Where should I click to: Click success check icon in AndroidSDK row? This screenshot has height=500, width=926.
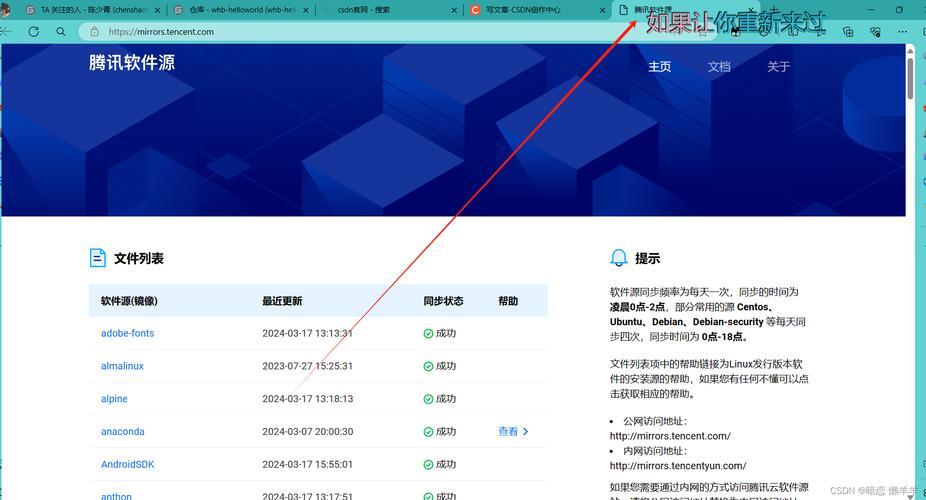[428, 465]
